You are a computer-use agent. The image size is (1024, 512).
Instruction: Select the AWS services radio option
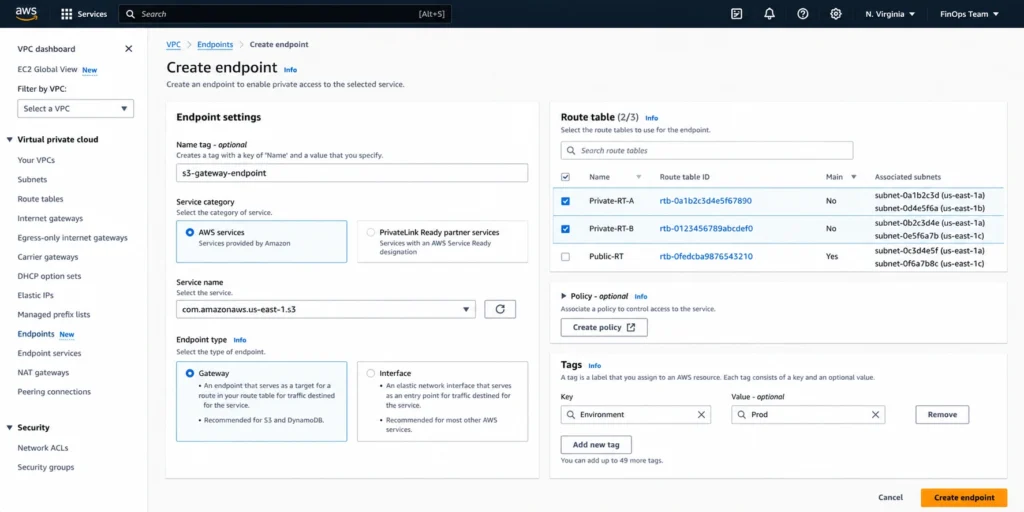pyautogui.click(x=190, y=232)
